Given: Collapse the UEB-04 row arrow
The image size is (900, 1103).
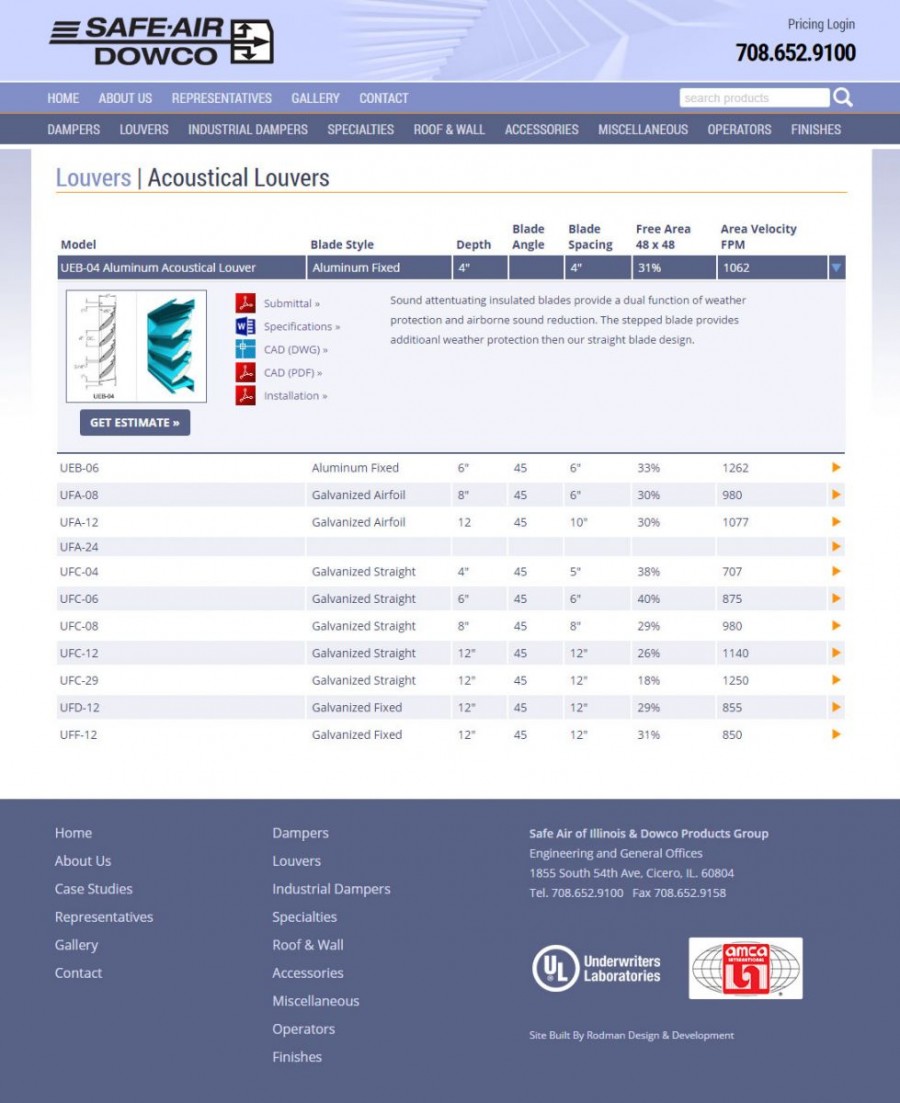Looking at the screenshot, I should 836,268.
